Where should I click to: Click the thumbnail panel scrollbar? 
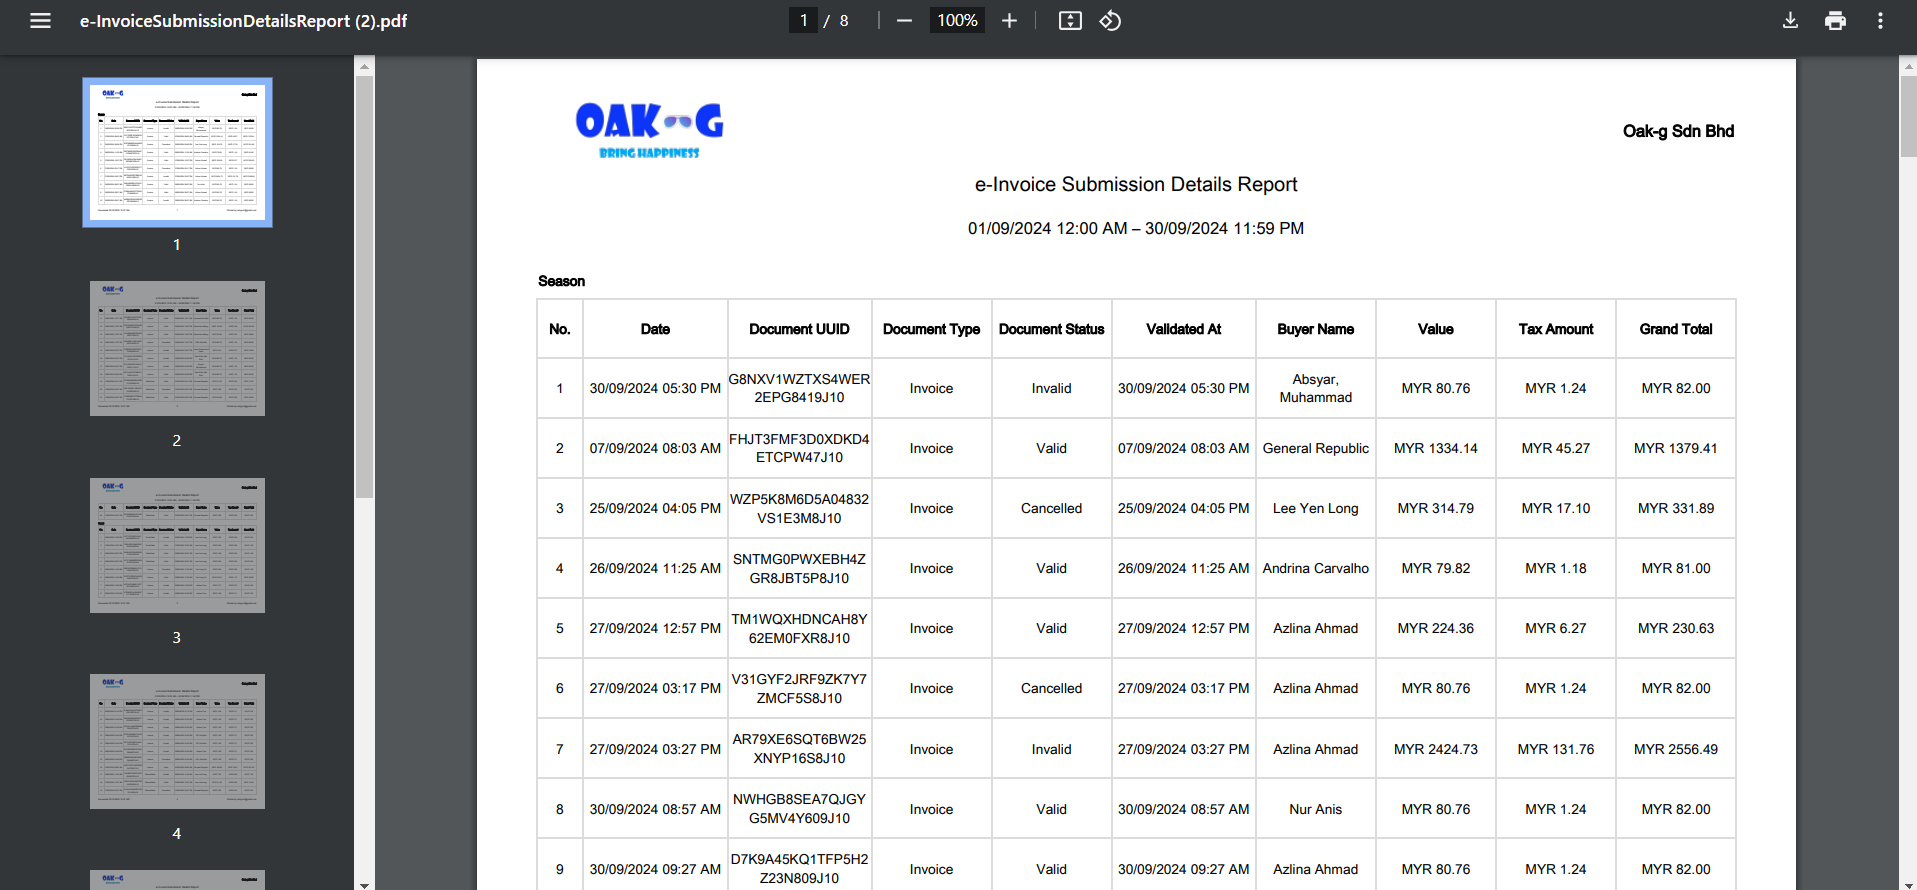(364, 286)
